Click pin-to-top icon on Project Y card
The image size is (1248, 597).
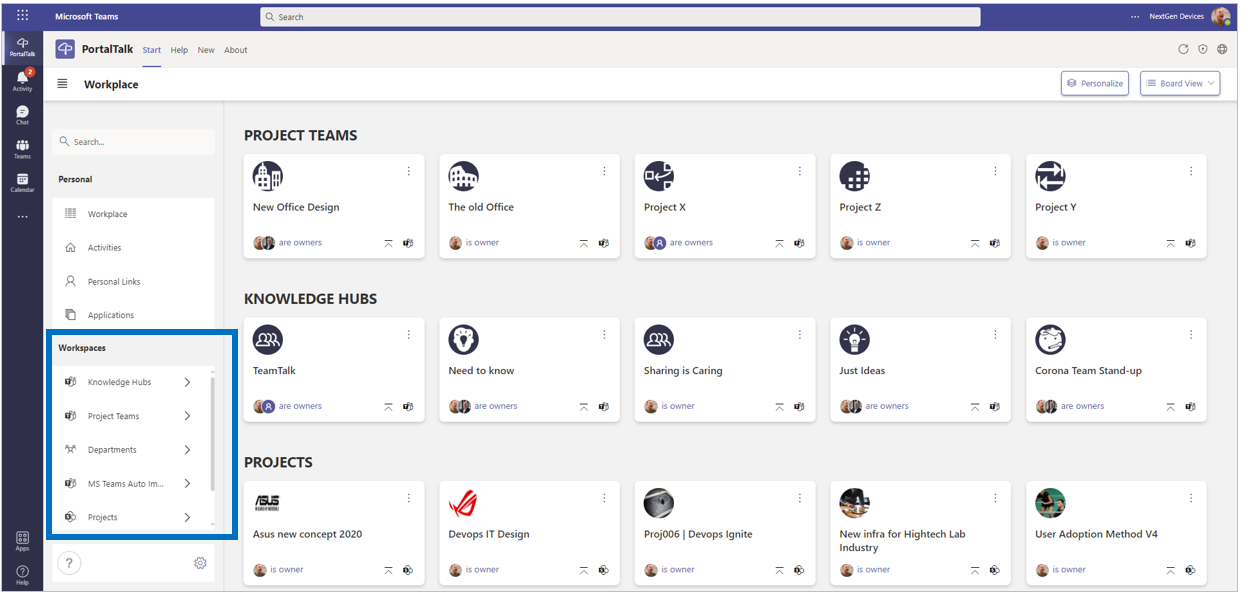pos(1171,243)
